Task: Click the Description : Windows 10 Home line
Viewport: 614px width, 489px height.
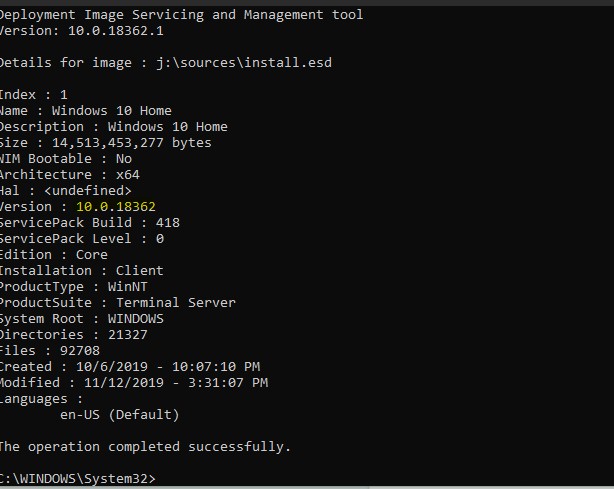Action: pyautogui.click(x=114, y=126)
